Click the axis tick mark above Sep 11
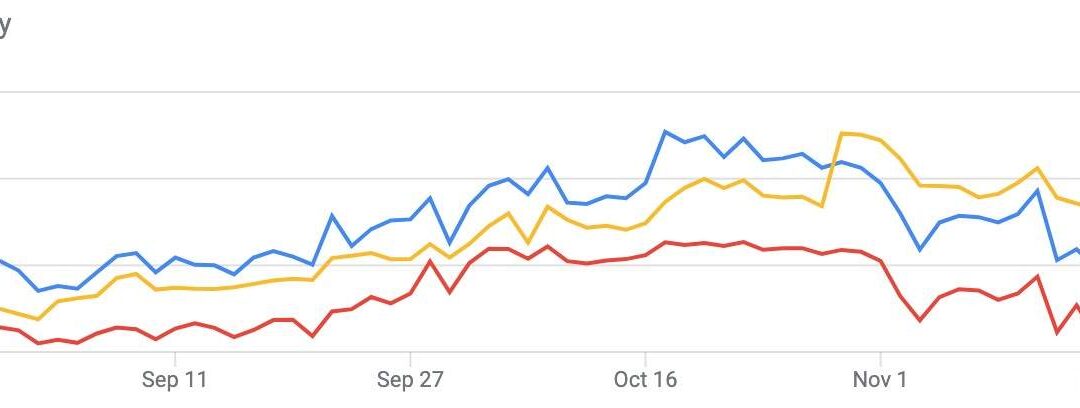The image size is (1080, 408). click(175, 357)
